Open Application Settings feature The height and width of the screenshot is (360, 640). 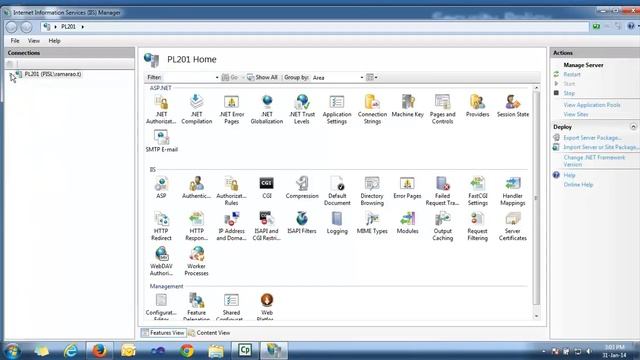click(337, 109)
